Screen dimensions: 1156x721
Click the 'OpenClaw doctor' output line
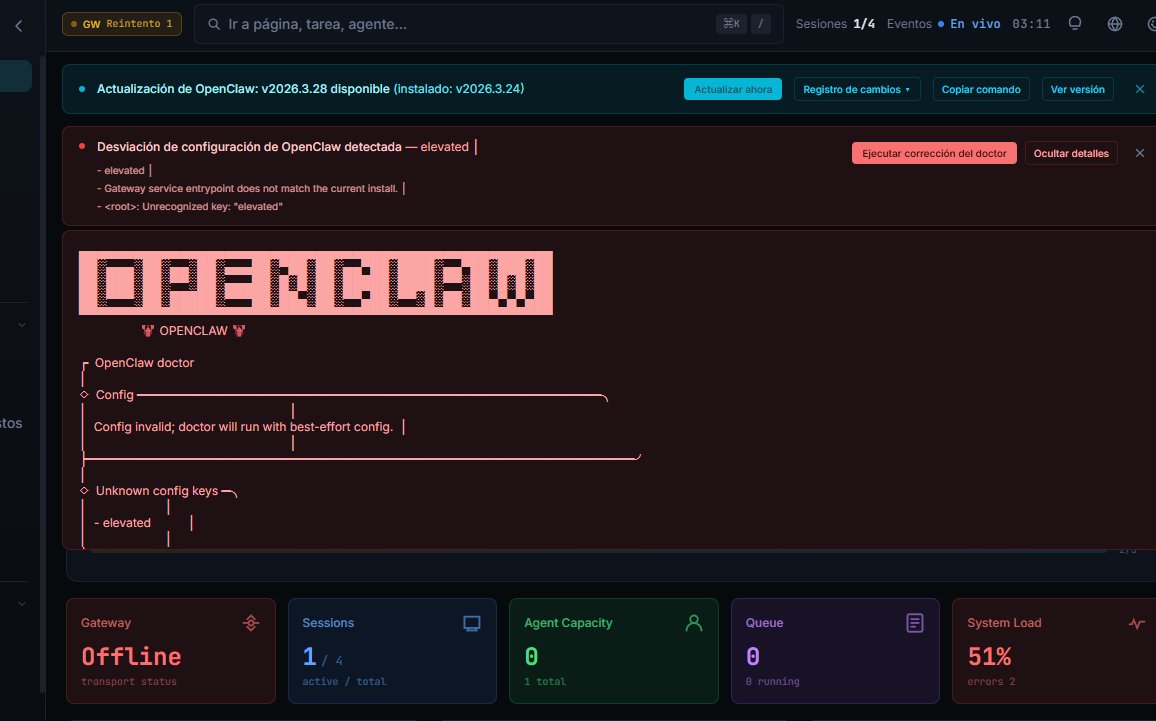[x=144, y=363]
